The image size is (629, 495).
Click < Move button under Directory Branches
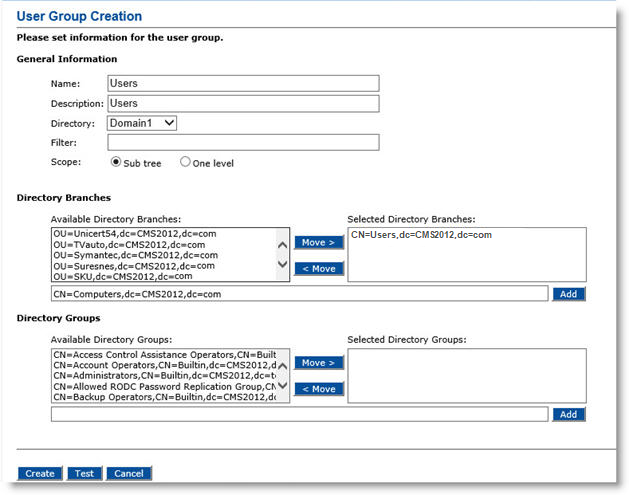319,268
